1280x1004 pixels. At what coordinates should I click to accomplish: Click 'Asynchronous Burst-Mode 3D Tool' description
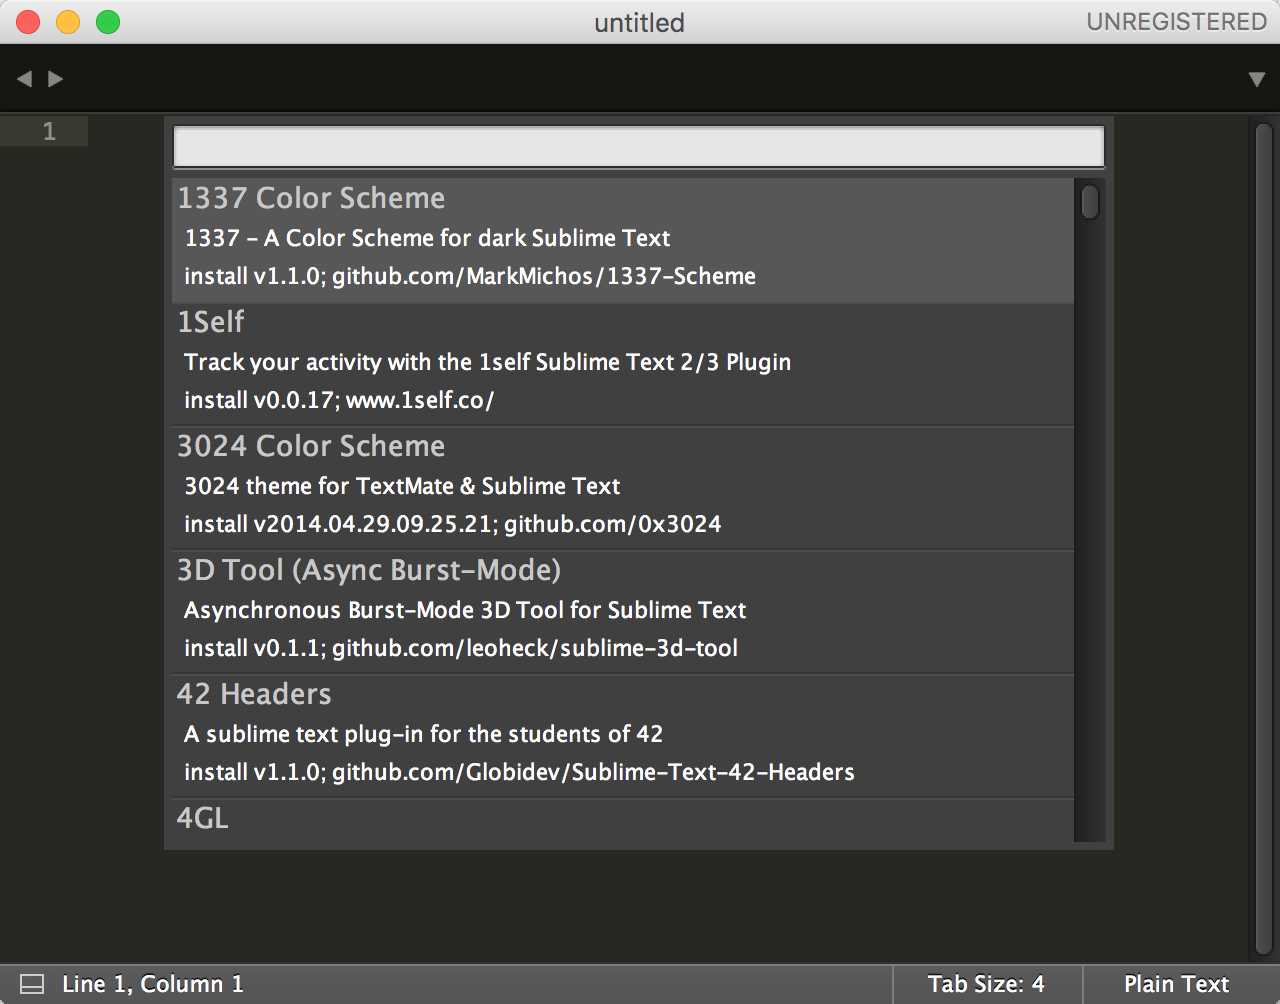point(465,610)
